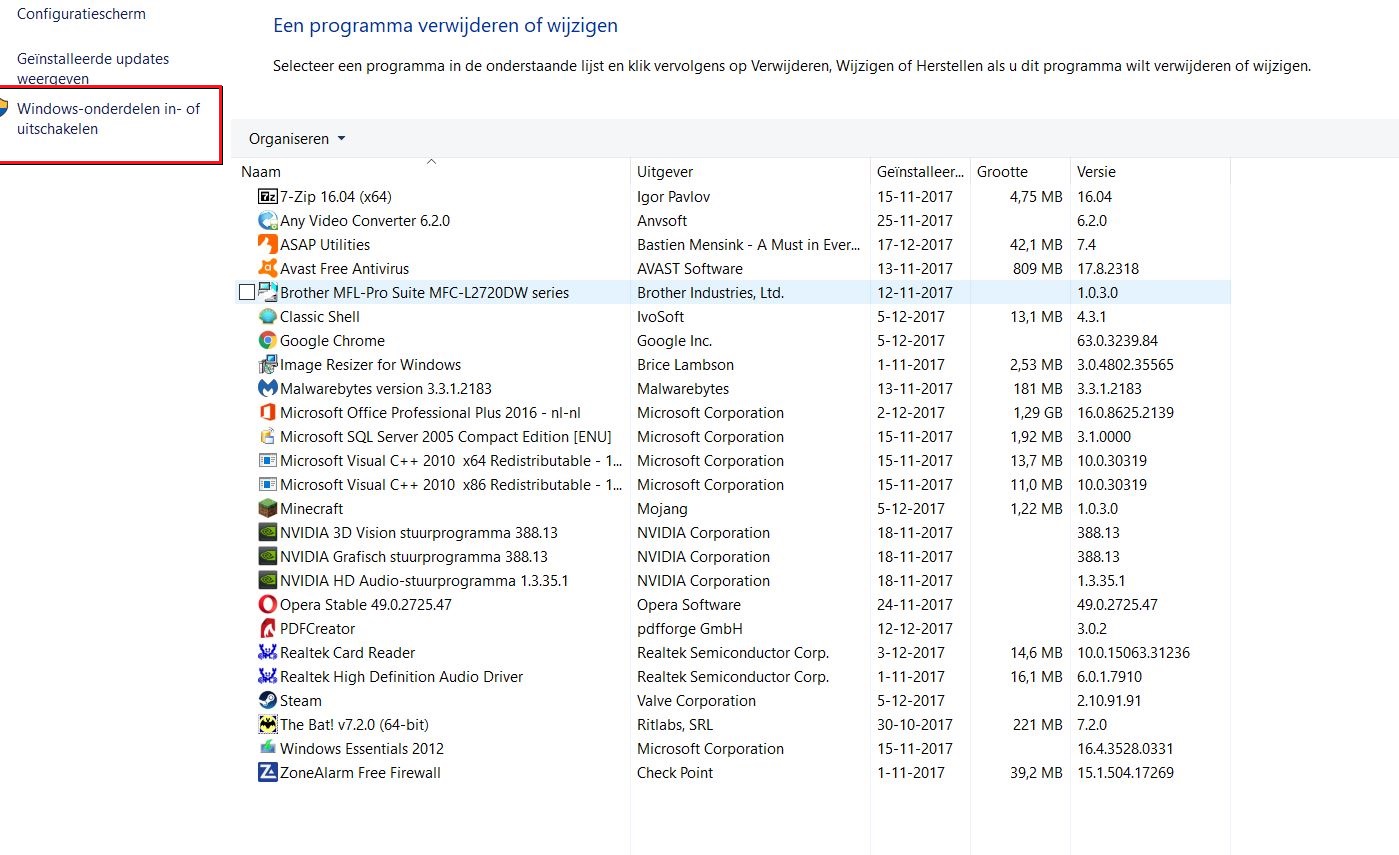
Task: Select the Google Chrome row
Action: click(x=732, y=341)
